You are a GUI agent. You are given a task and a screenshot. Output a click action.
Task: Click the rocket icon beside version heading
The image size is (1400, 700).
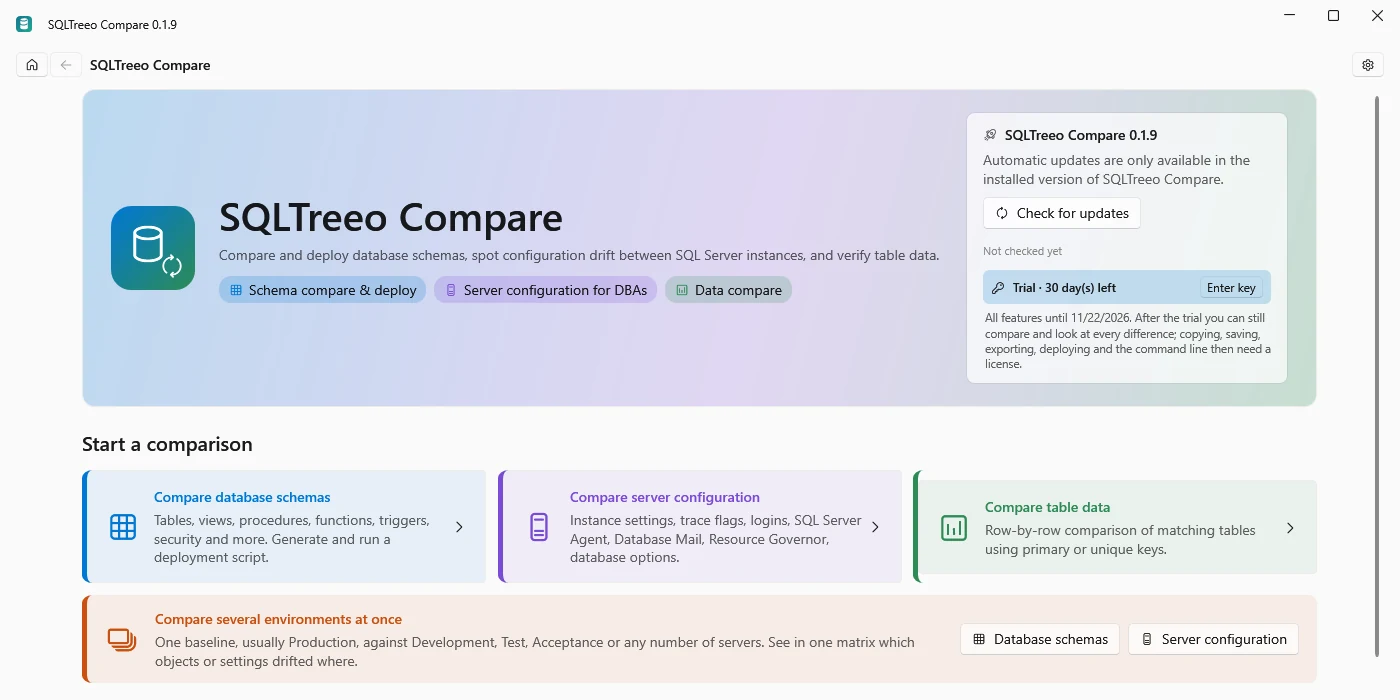coord(990,135)
